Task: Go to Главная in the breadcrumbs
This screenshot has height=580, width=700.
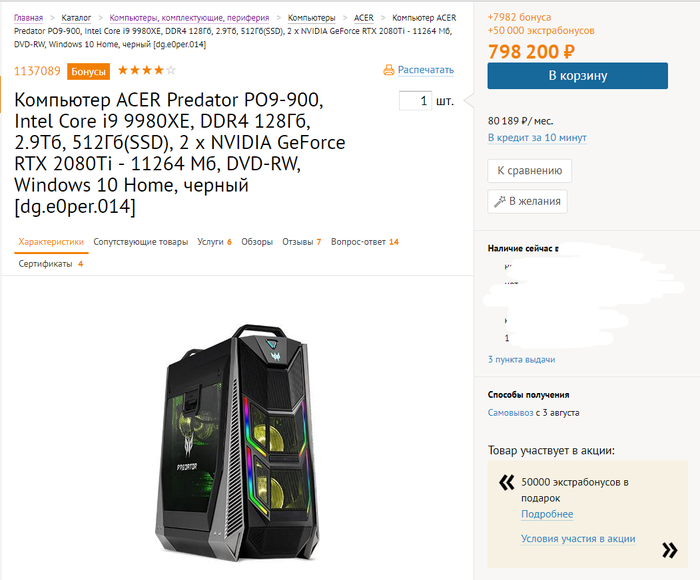Action: (x=29, y=18)
